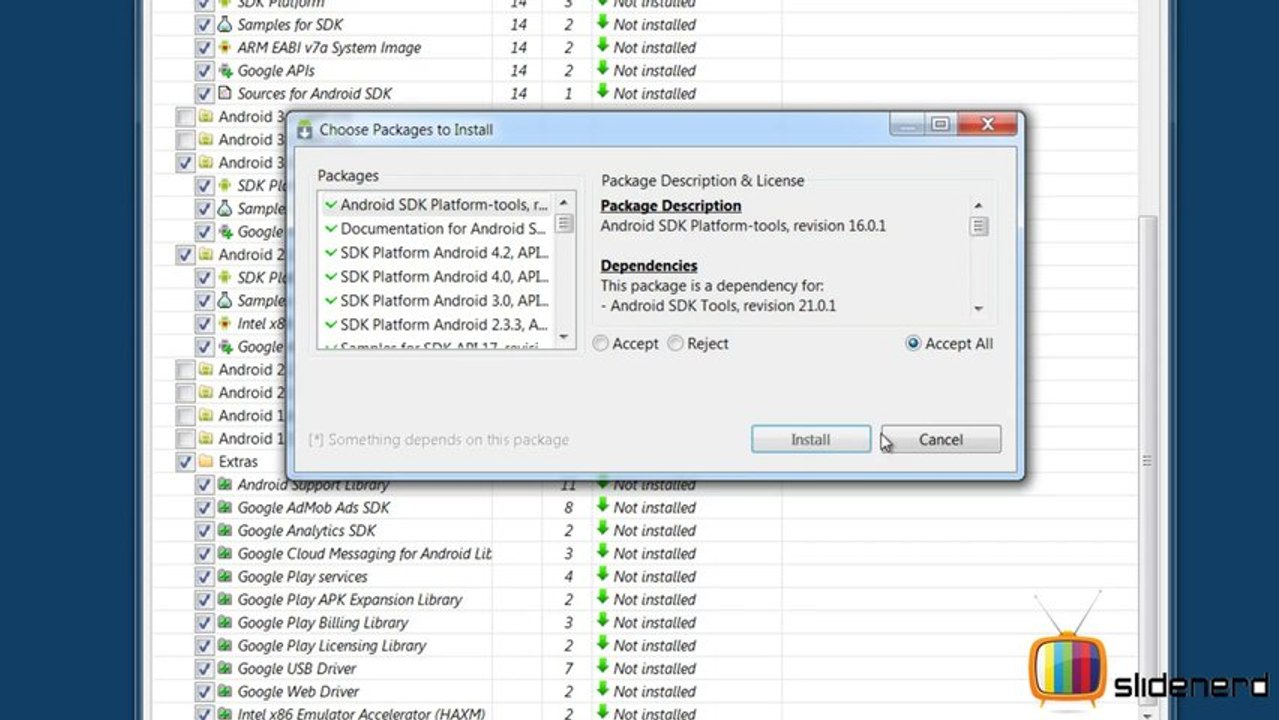Click the Package Description scrollbar thumb

[978, 226]
